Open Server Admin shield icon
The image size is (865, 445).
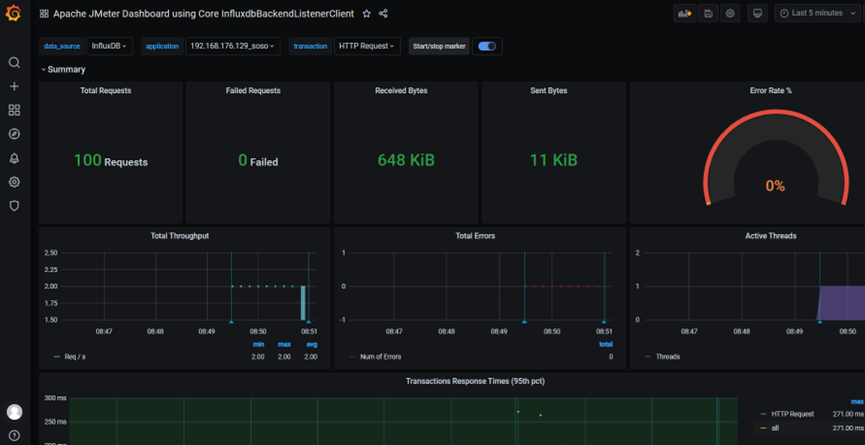coord(14,206)
